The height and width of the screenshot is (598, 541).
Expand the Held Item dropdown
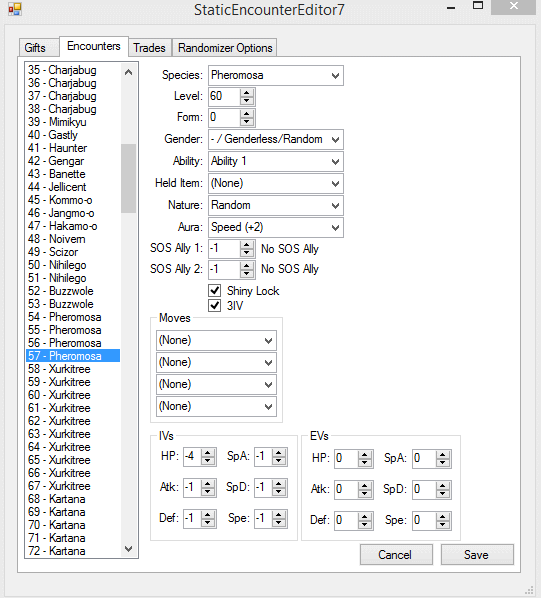(276, 183)
